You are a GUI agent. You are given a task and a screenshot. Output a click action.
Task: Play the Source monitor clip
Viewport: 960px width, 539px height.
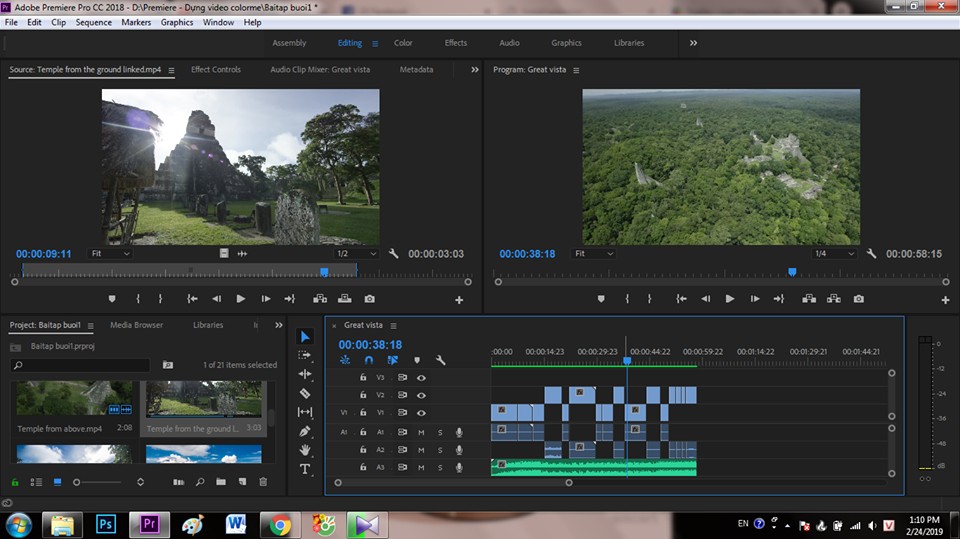point(241,299)
